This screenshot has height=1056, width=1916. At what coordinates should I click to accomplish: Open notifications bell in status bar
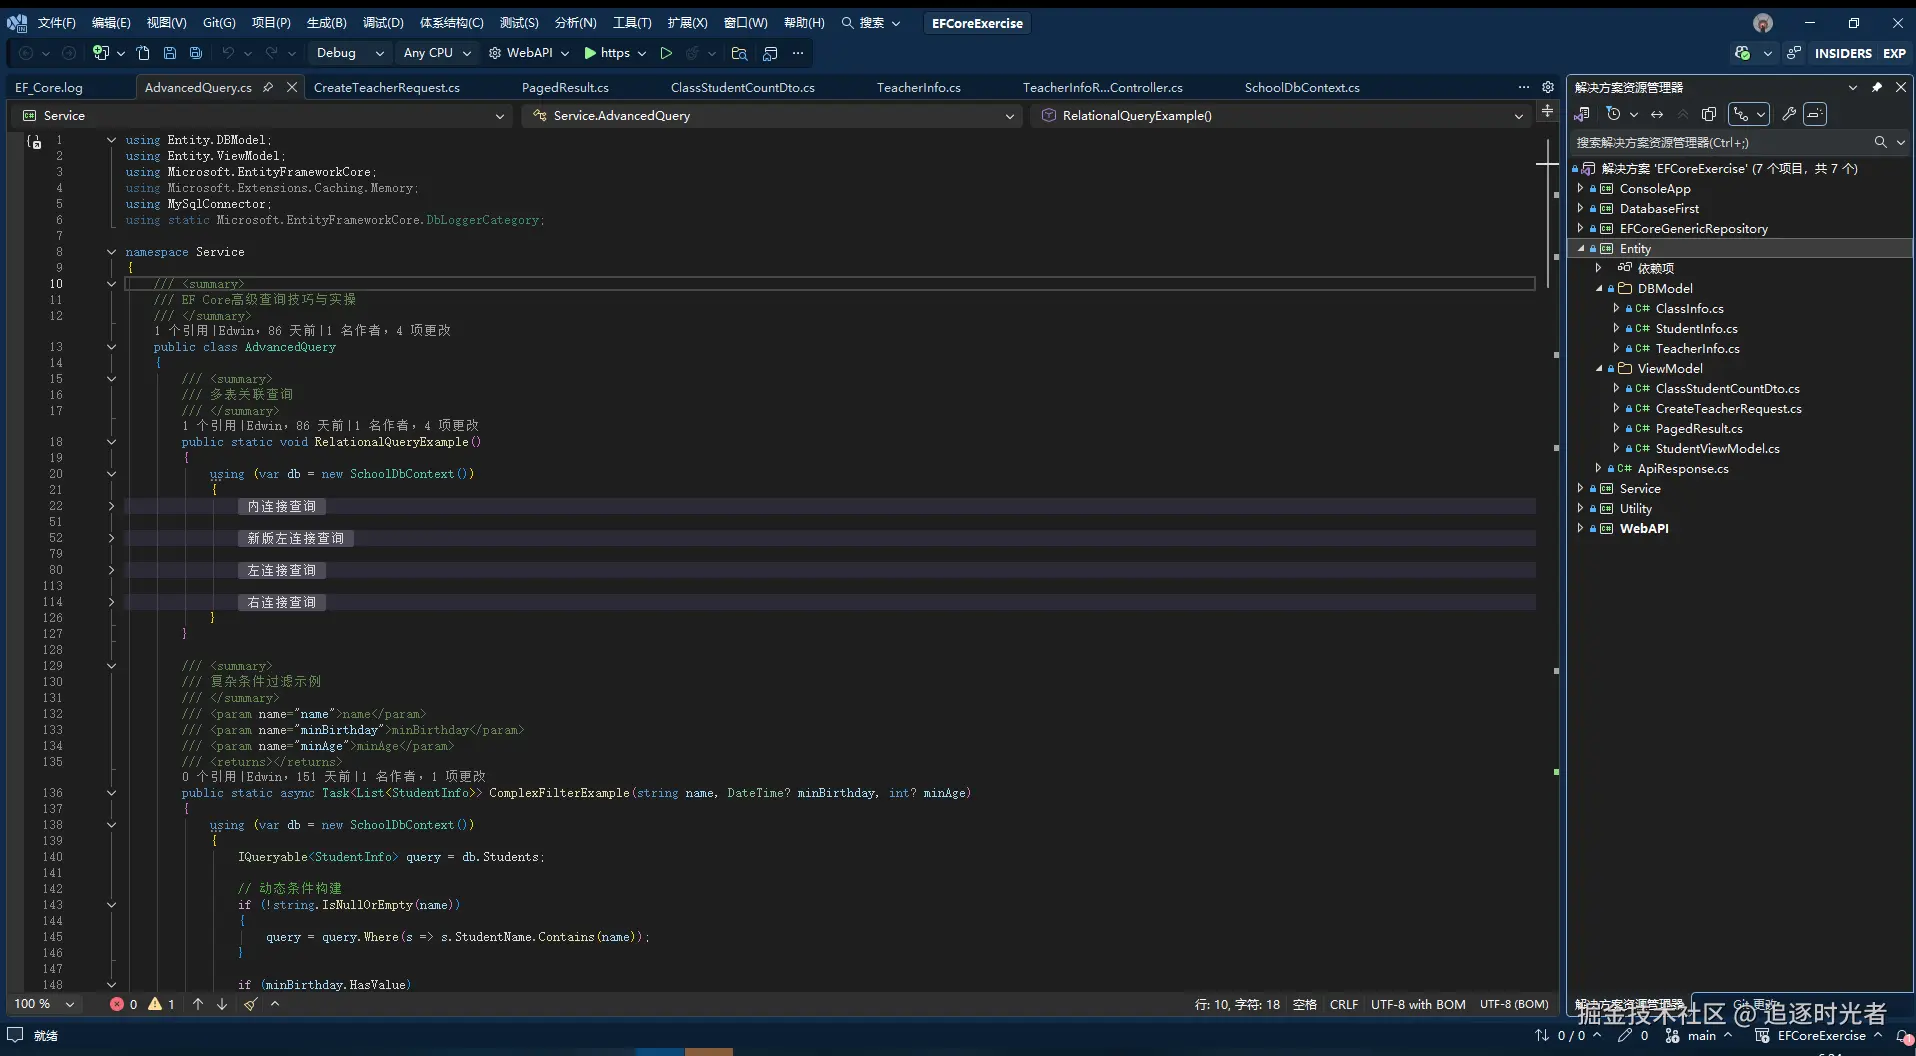[1903, 1036]
